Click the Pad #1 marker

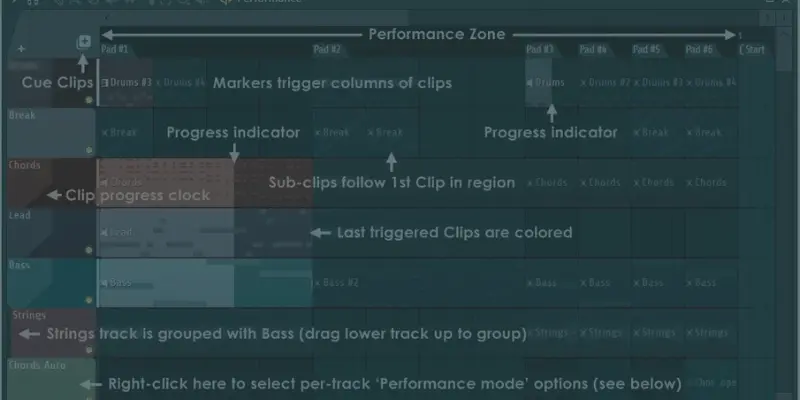tap(115, 49)
